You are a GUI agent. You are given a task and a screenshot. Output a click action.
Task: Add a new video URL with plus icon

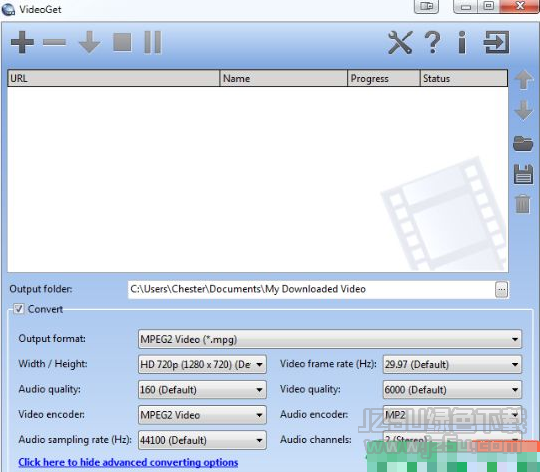click(22, 42)
